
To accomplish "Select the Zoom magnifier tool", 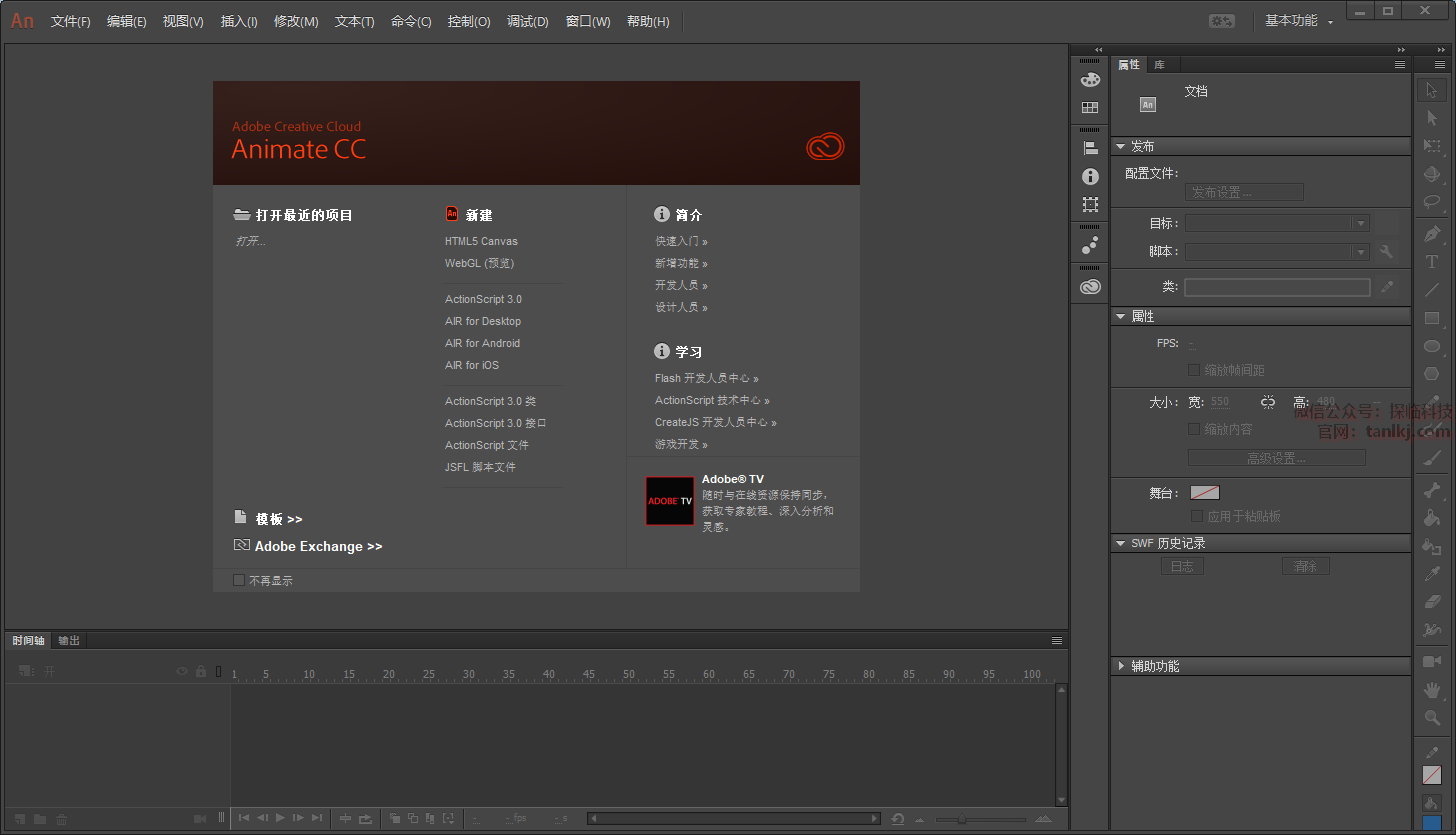I will click(x=1432, y=718).
